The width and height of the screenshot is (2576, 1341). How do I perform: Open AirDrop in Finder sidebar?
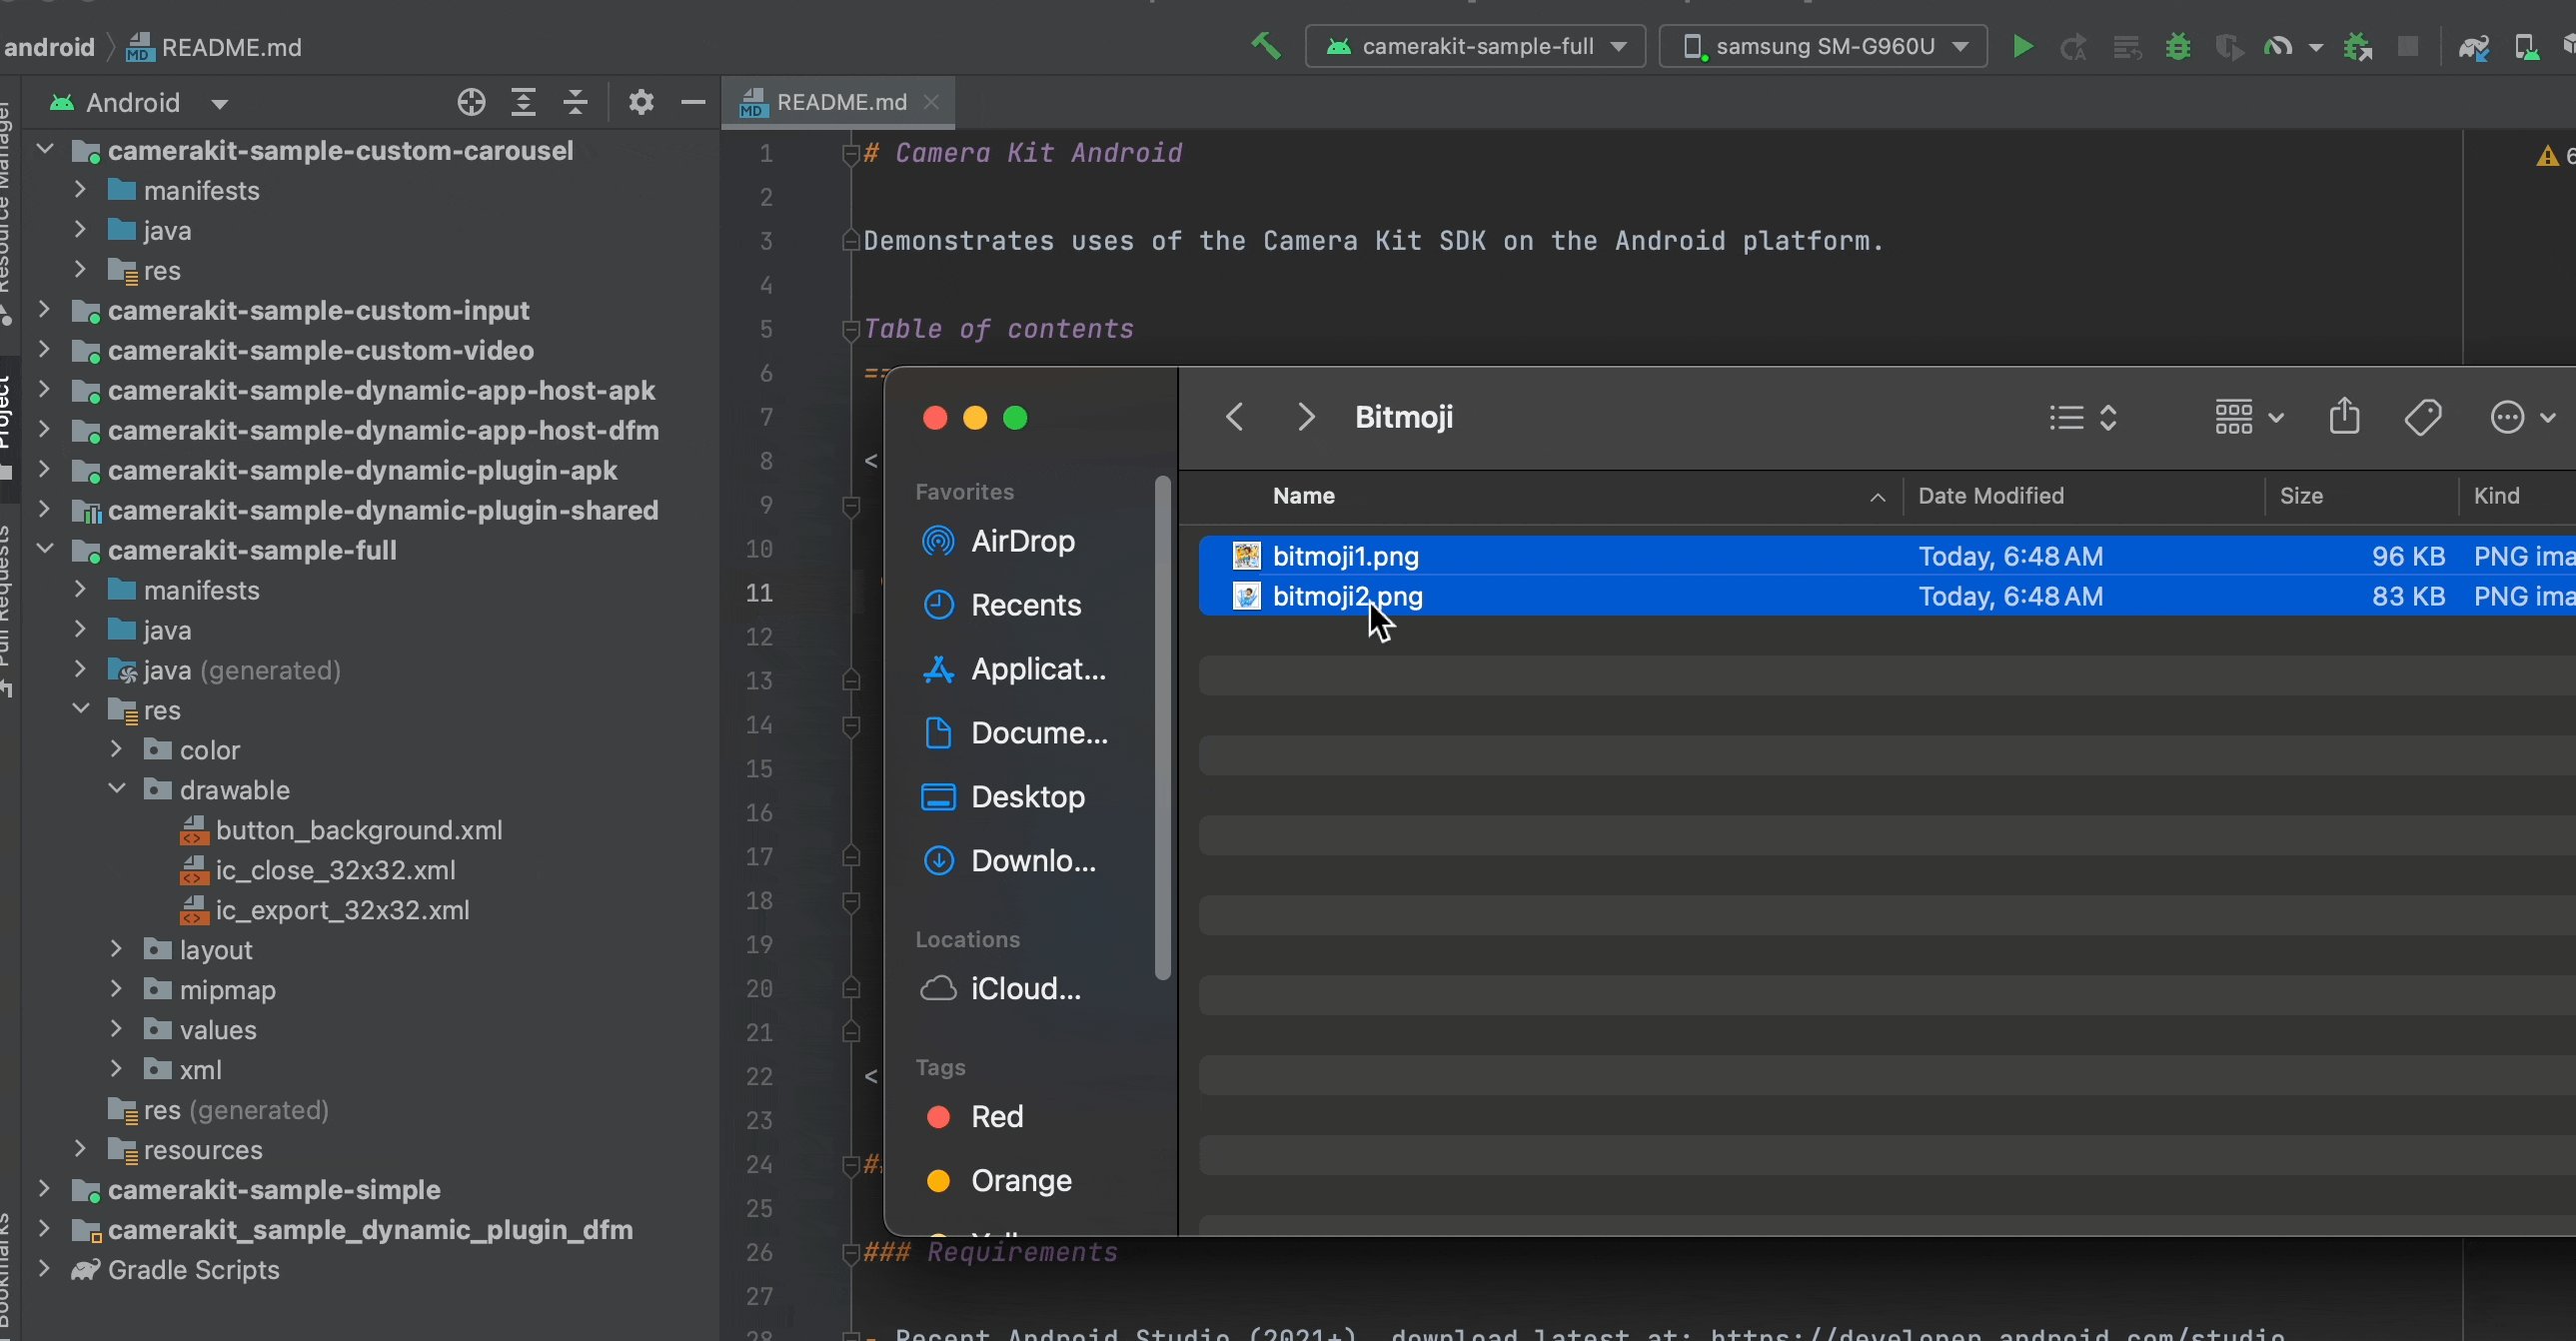click(1022, 541)
